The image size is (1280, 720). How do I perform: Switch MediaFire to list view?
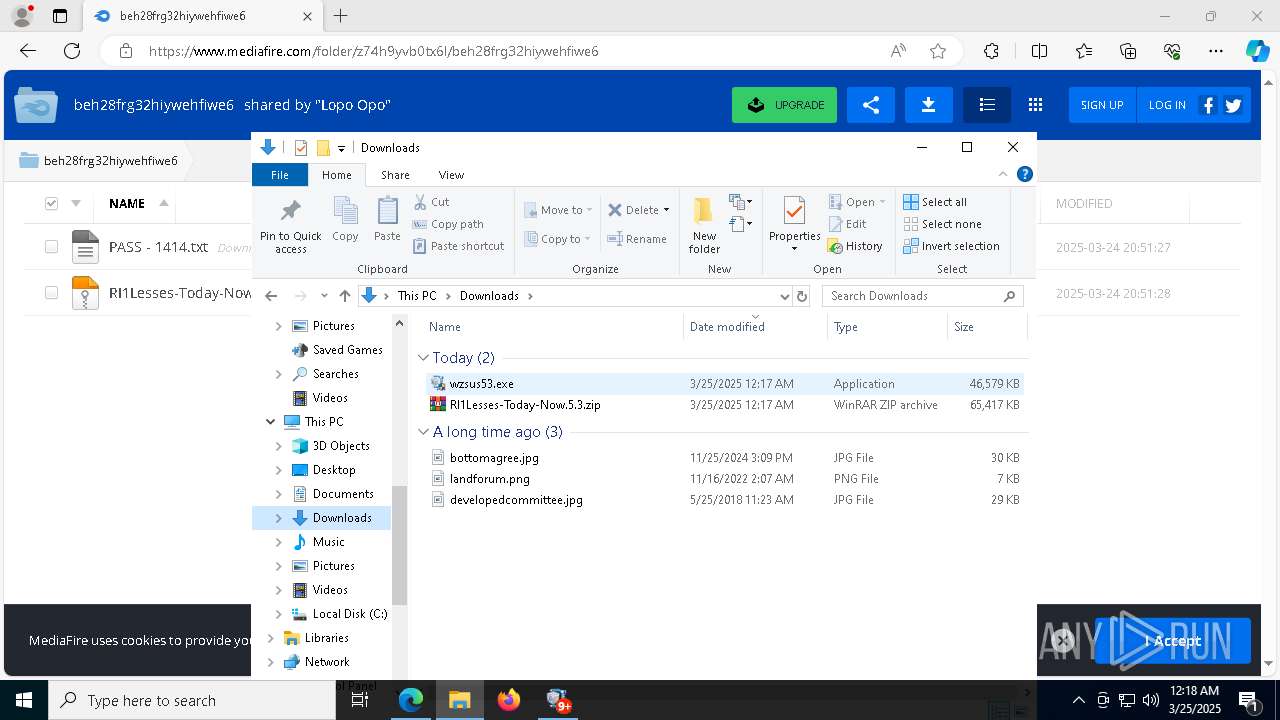click(x=987, y=105)
